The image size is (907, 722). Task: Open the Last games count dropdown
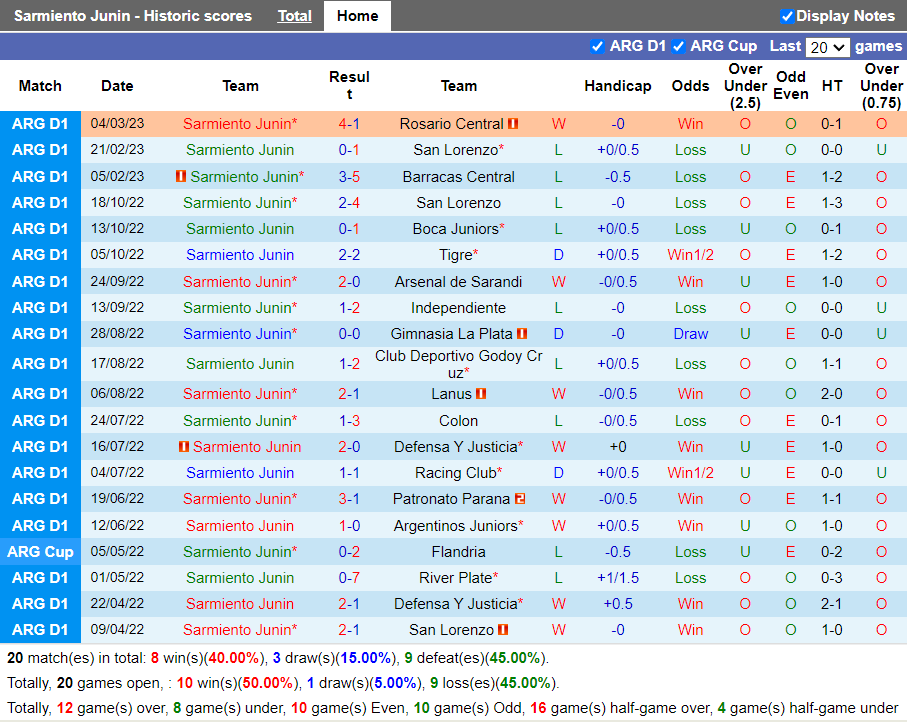coord(827,47)
